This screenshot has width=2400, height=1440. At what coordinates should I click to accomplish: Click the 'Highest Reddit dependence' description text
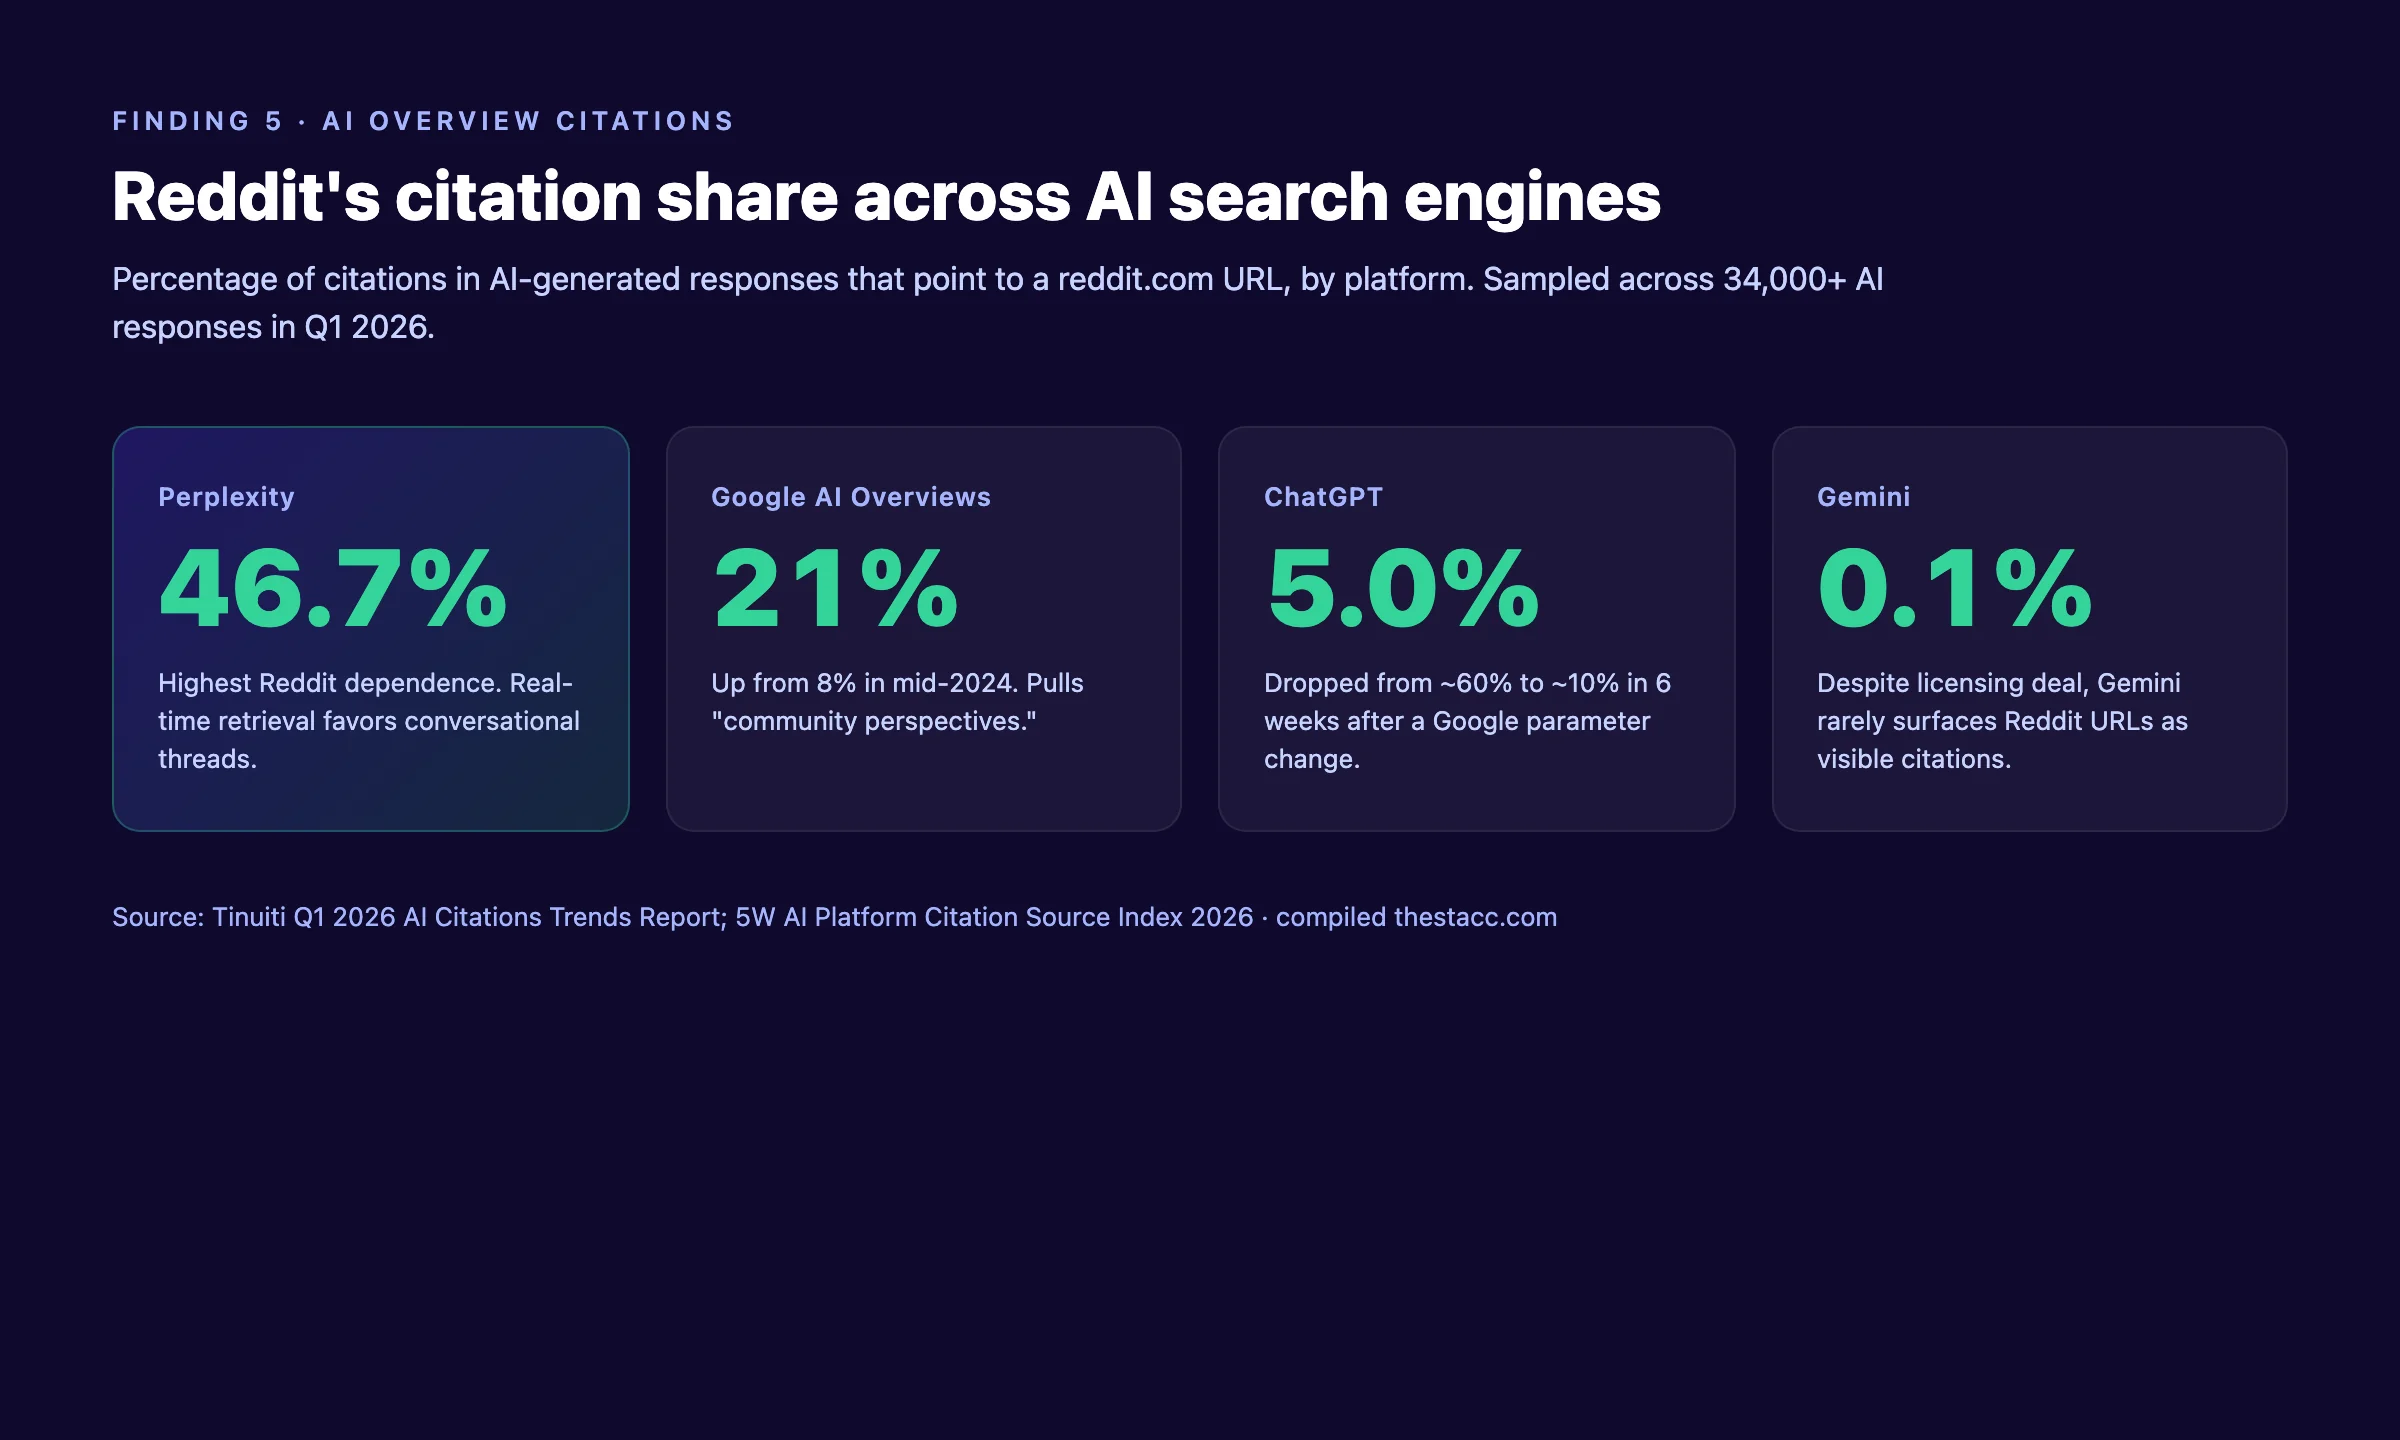point(369,721)
